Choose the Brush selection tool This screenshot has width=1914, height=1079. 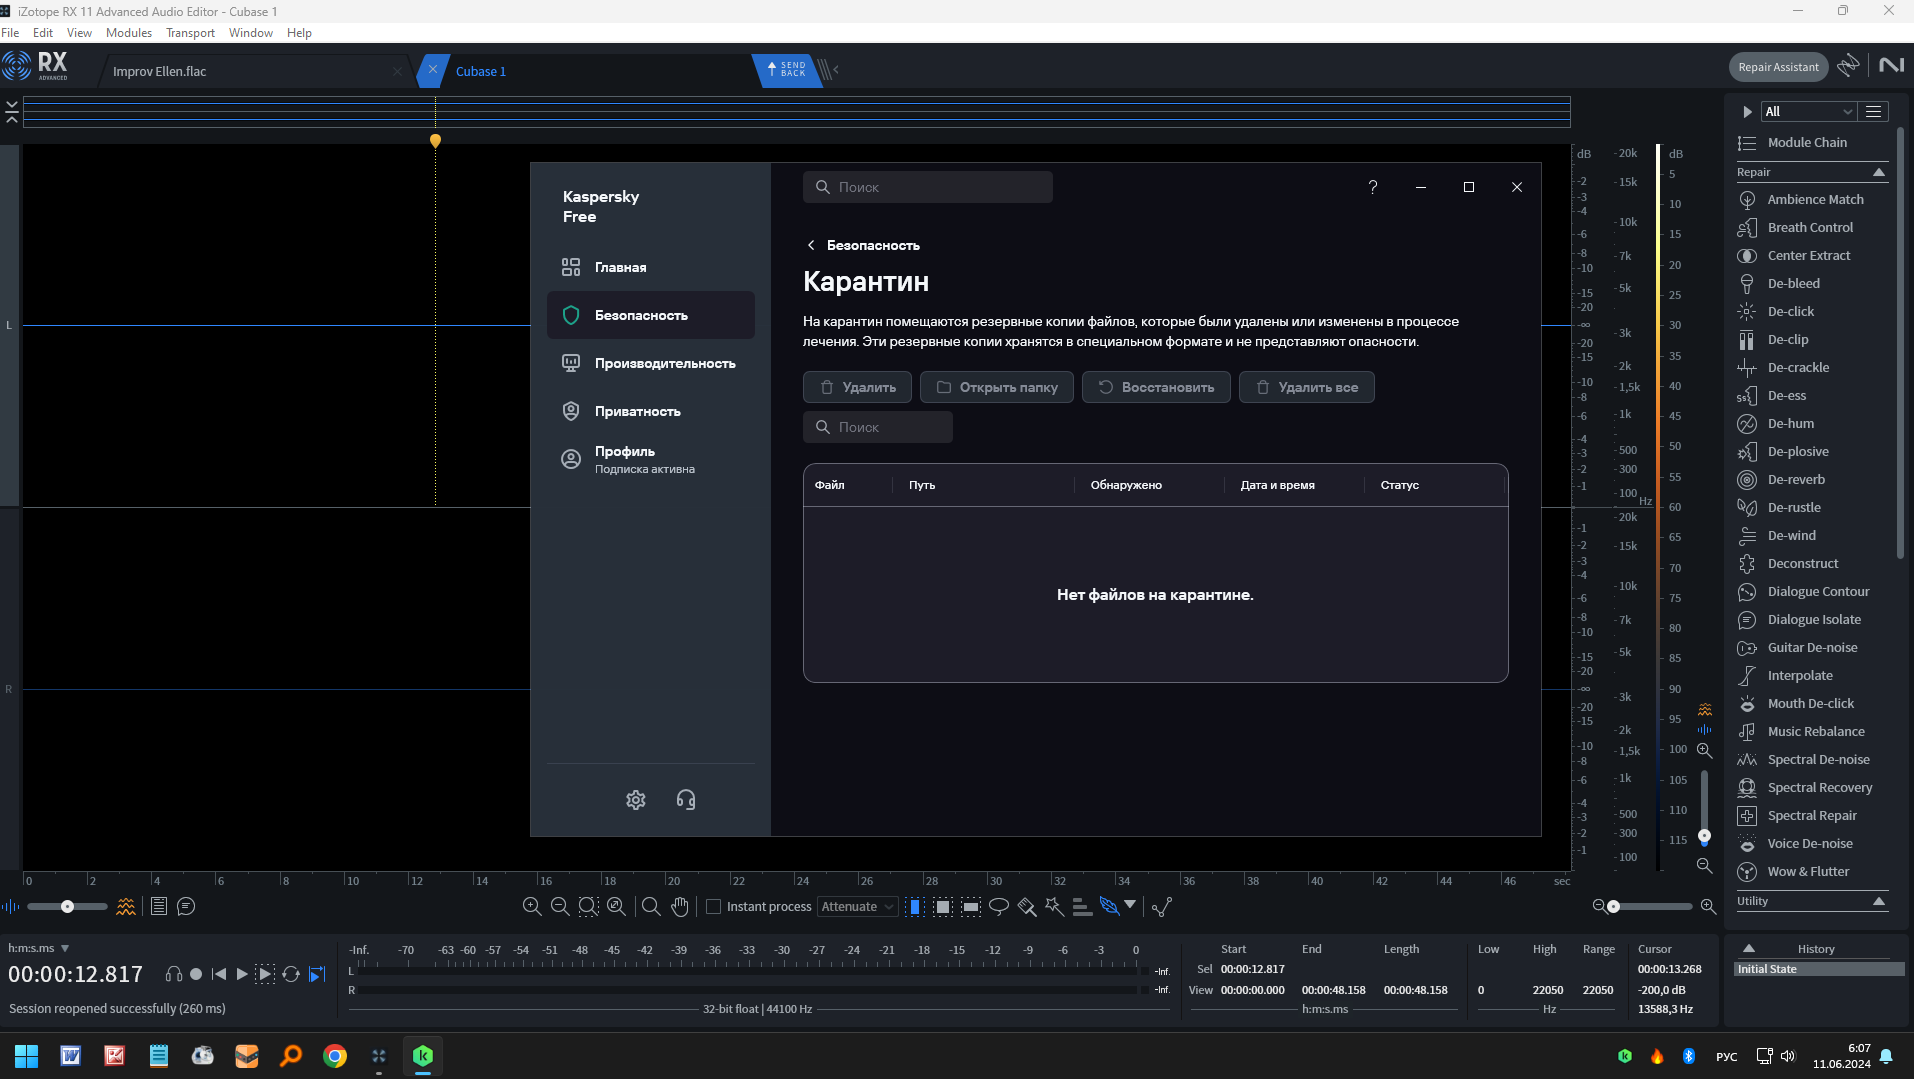pos(1026,906)
